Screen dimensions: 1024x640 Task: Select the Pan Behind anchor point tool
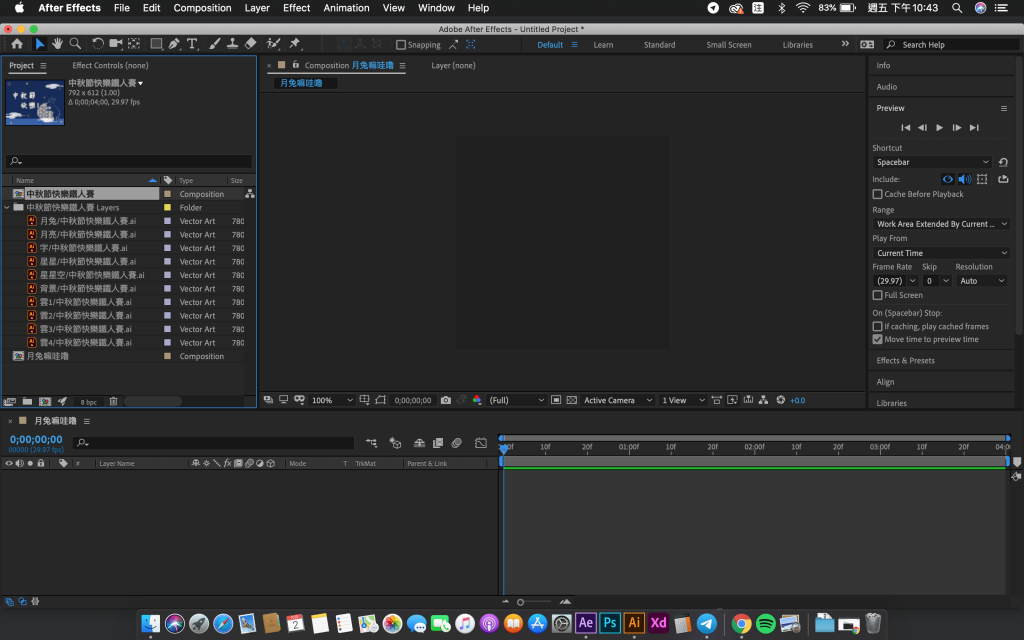click(x=134, y=44)
